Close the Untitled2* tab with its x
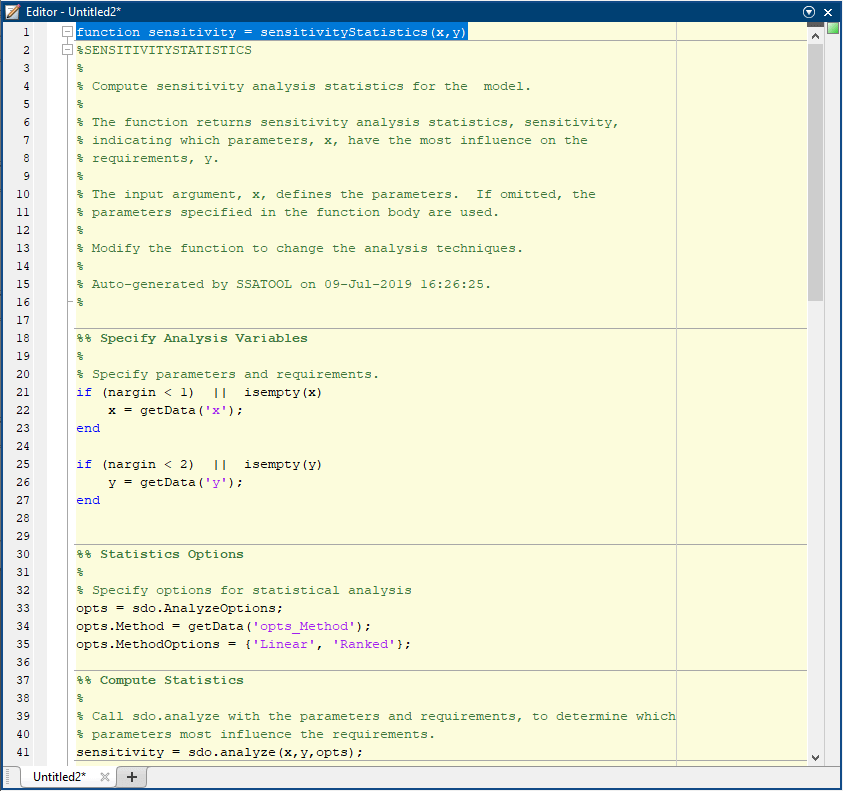The image size is (843, 791). [x=105, y=776]
